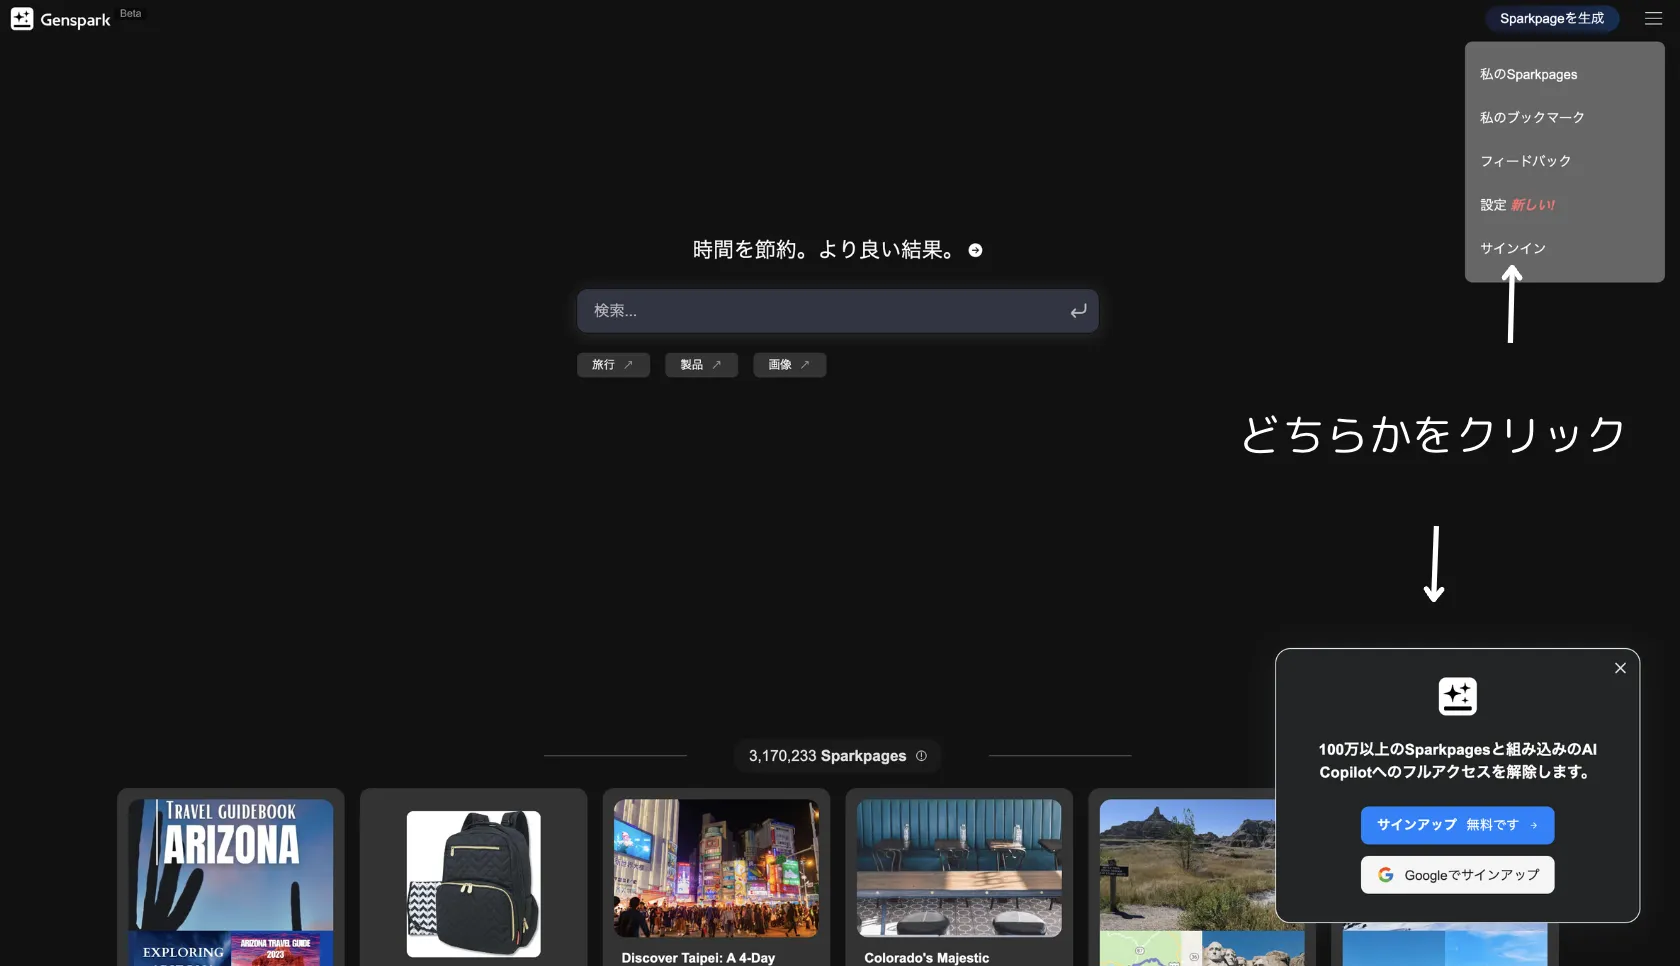Open 私のブックマーク from menu
1680x966 pixels.
coord(1564,118)
